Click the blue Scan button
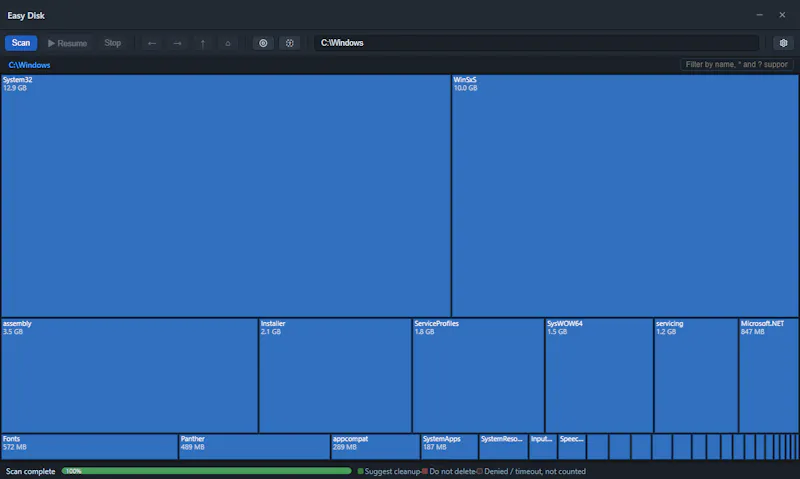This screenshot has width=800, height=479. tap(21, 43)
